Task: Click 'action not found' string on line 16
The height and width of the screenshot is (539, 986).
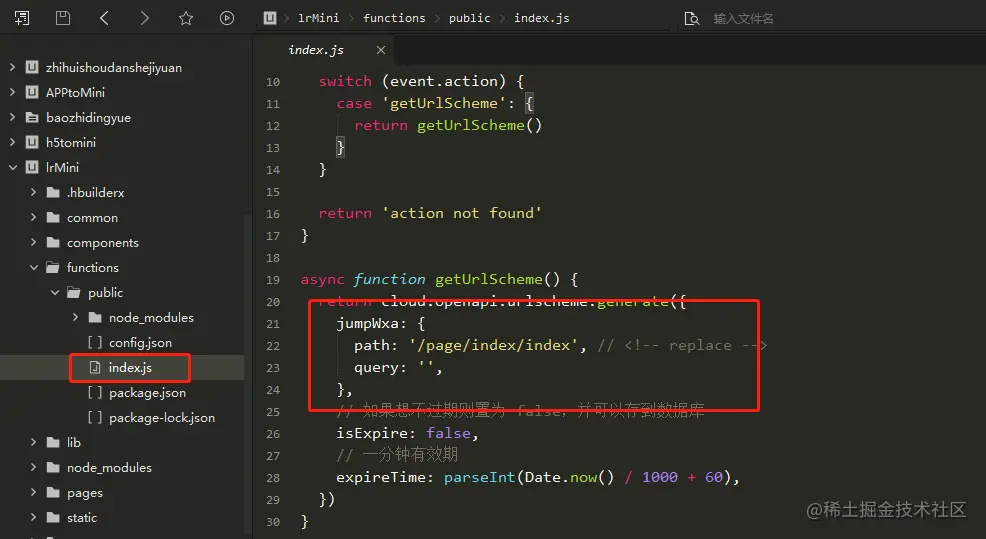Action: [462, 213]
